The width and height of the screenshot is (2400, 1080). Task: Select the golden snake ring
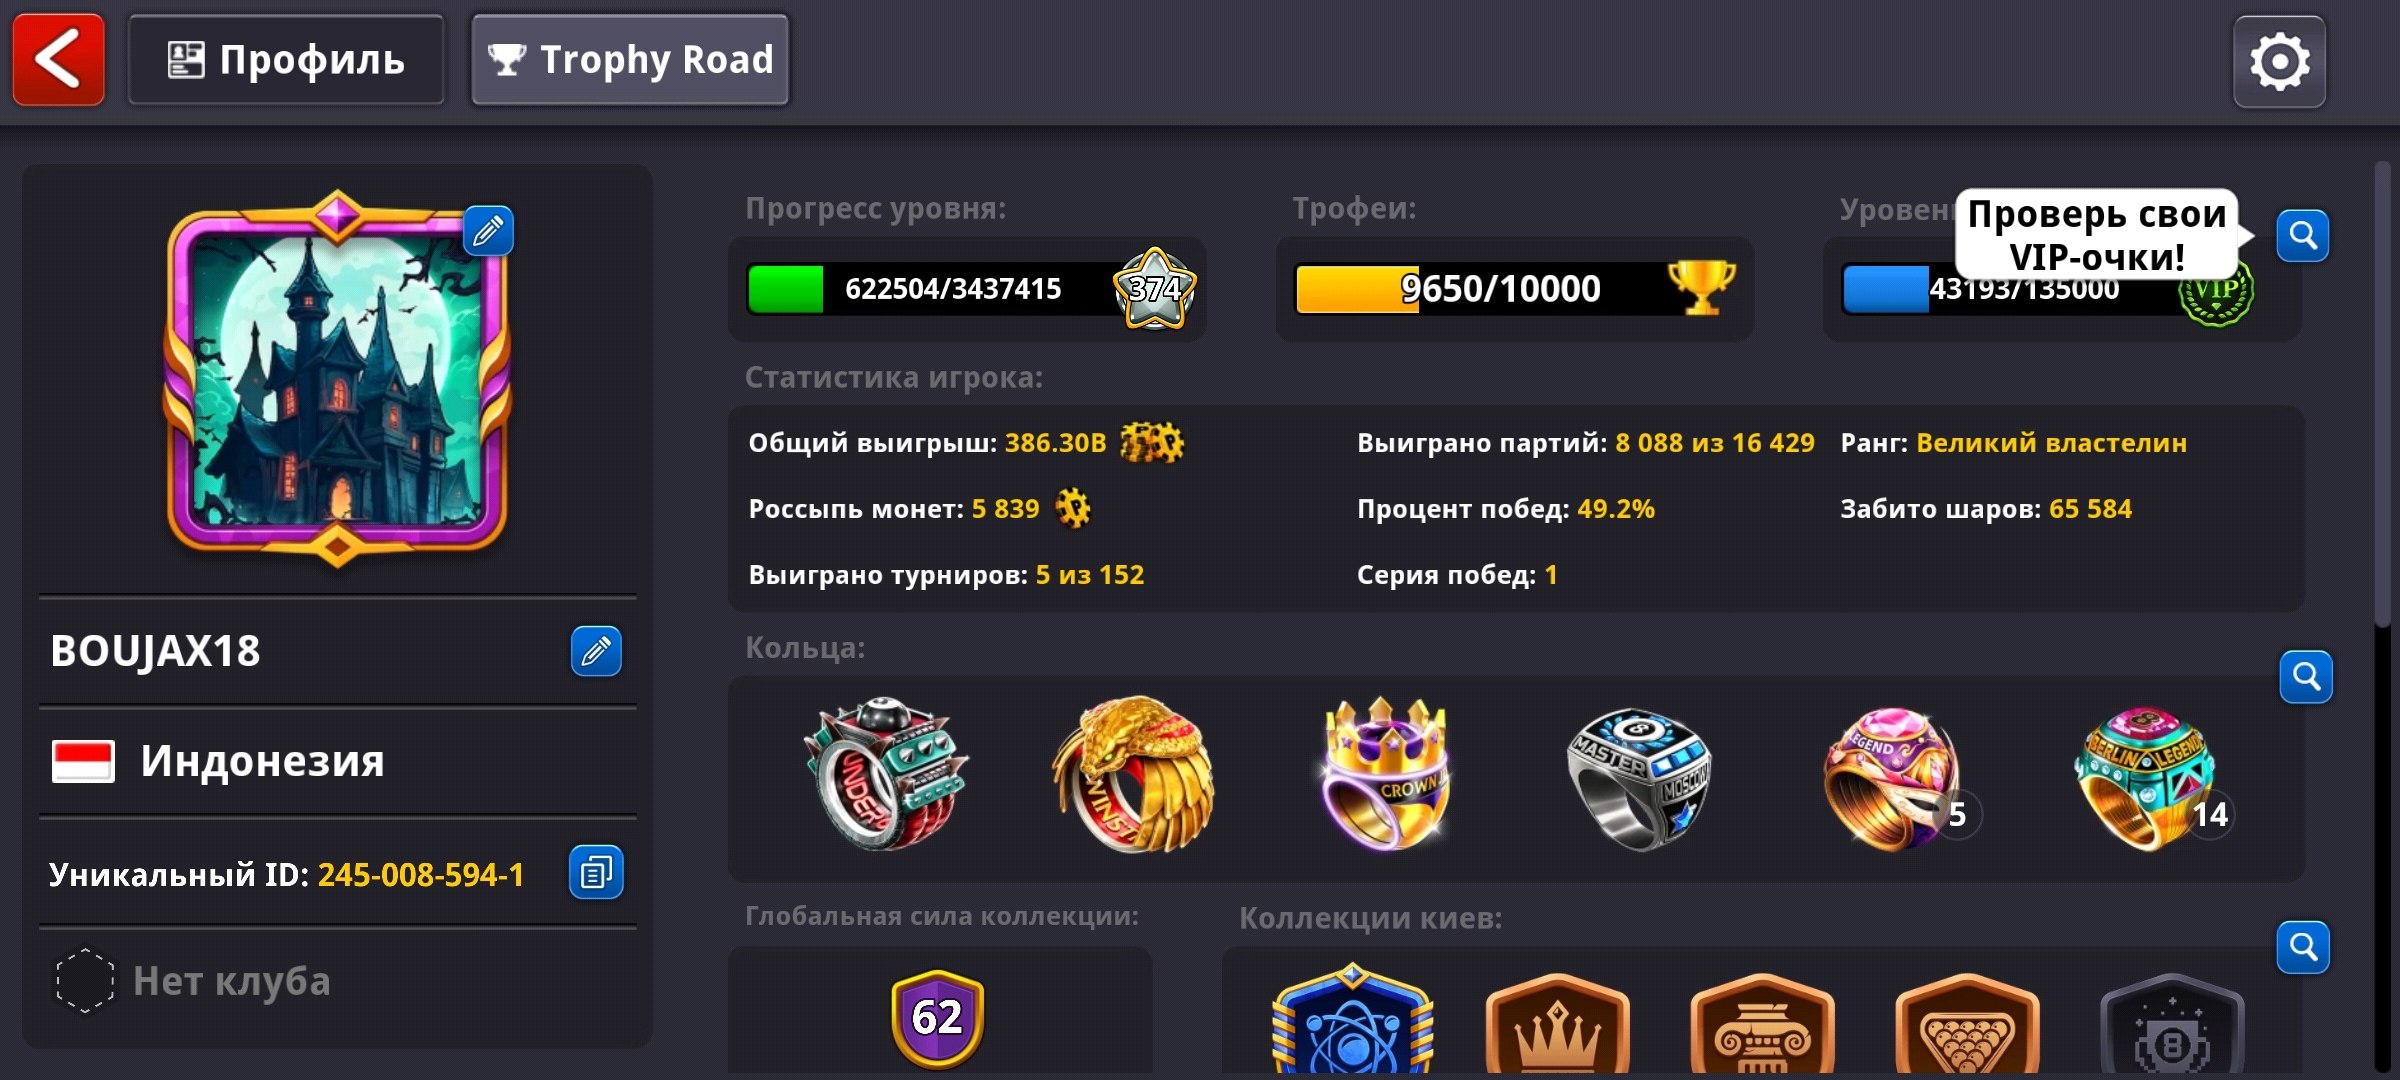tap(1133, 775)
